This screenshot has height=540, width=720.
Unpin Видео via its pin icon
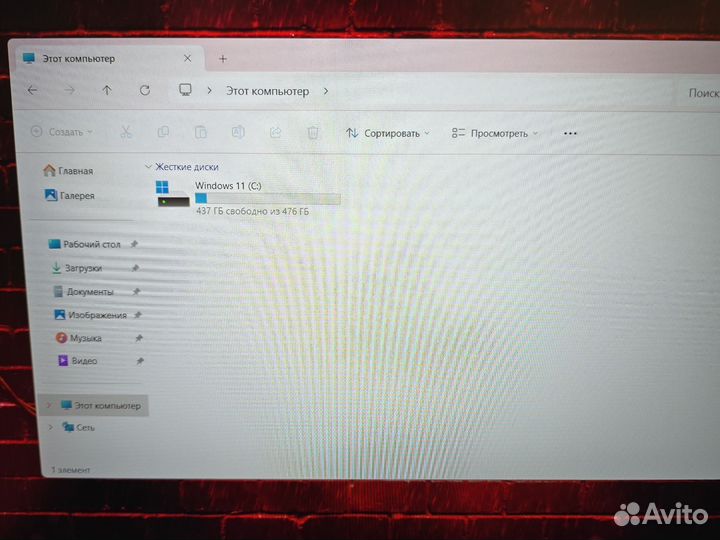(140, 361)
